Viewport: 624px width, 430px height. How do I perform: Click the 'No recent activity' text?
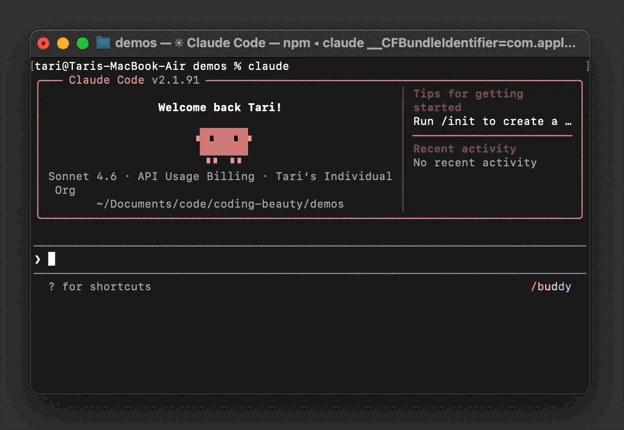click(x=475, y=163)
